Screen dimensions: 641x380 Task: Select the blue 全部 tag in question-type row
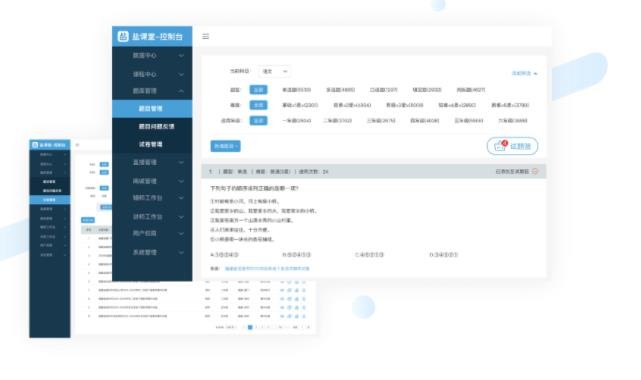point(258,90)
